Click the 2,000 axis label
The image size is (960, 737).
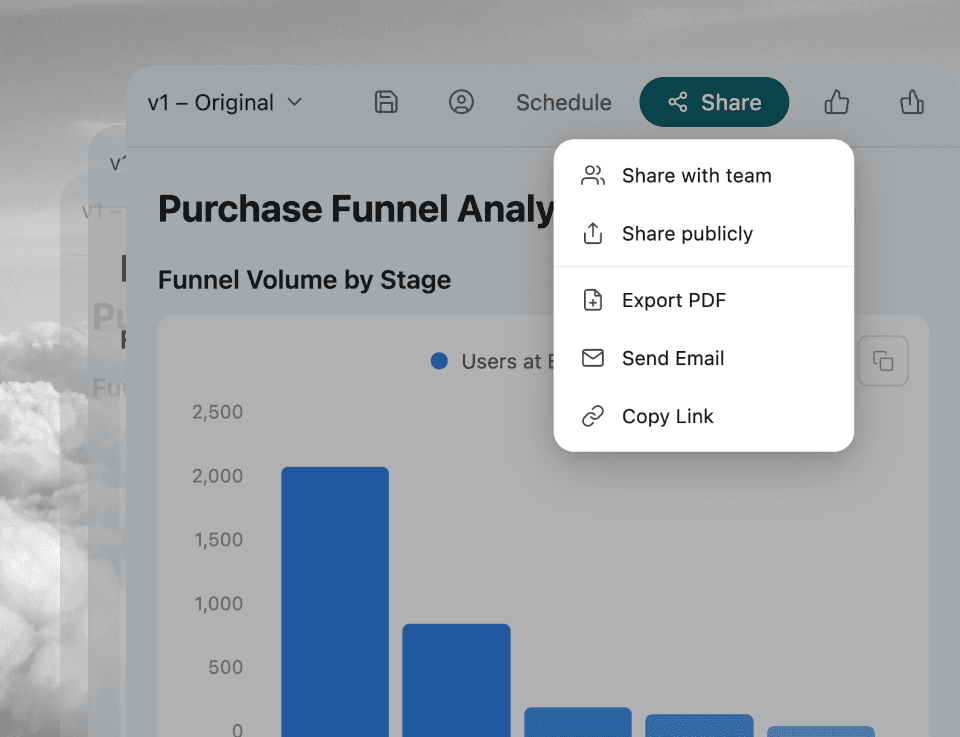point(217,476)
